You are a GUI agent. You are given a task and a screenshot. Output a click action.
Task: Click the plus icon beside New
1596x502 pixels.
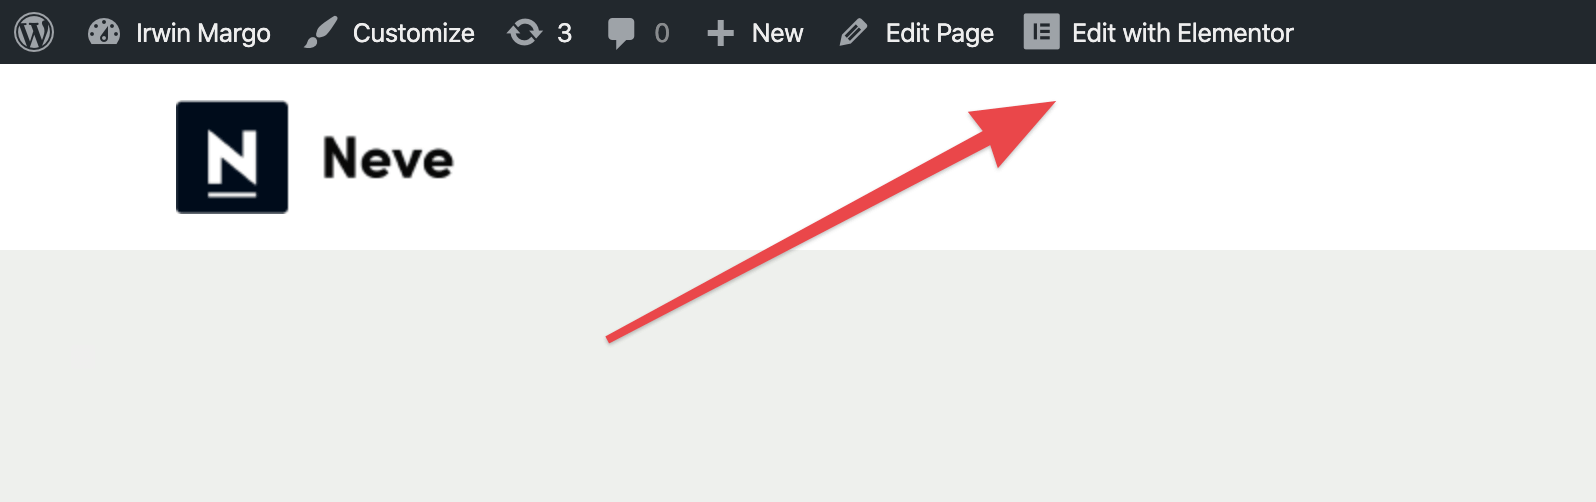[x=720, y=34]
